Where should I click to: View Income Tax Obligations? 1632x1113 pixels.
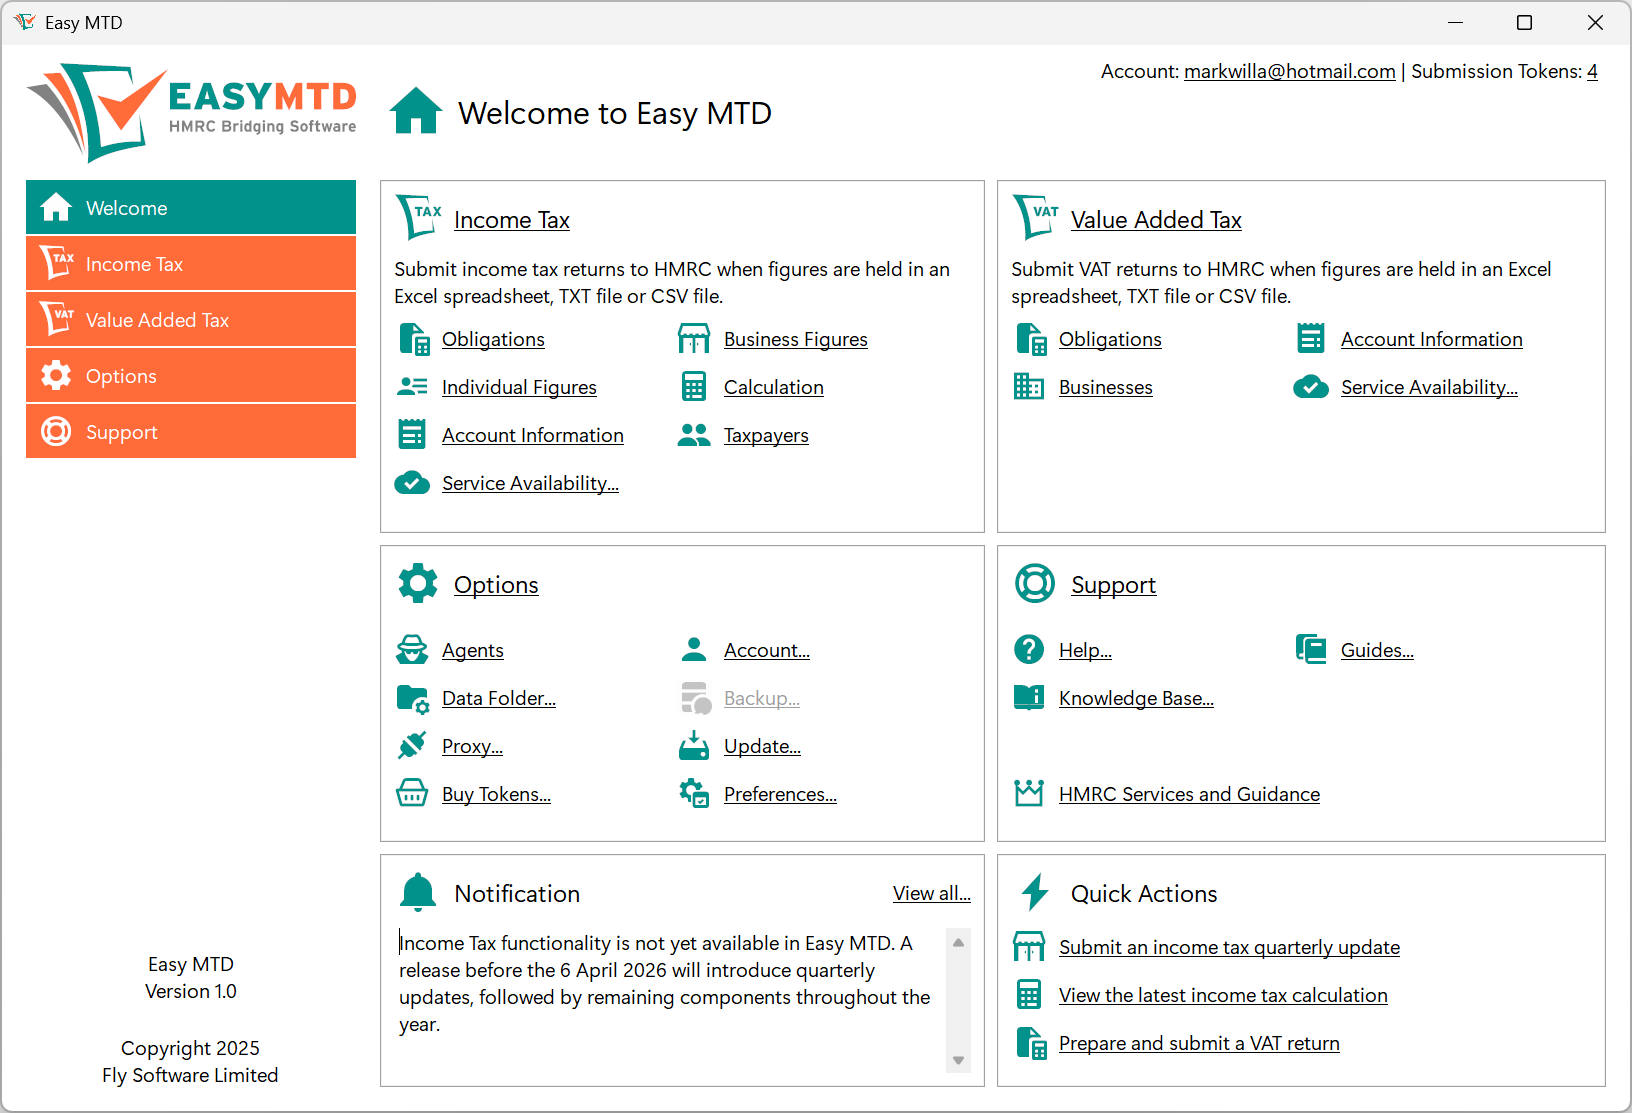point(493,339)
